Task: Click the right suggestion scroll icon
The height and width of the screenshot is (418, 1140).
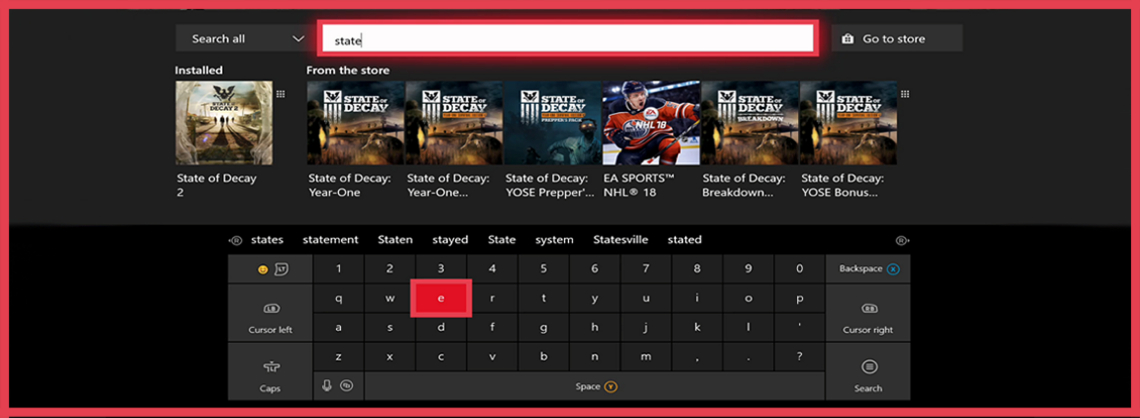Action: pos(902,240)
